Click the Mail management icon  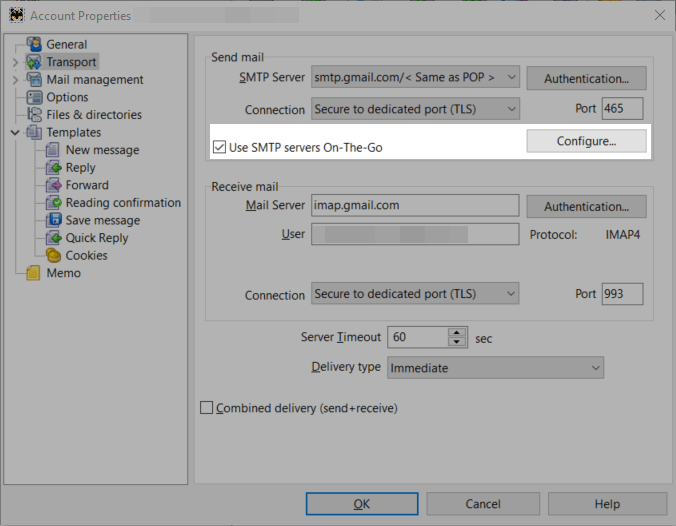tap(34, 79)
